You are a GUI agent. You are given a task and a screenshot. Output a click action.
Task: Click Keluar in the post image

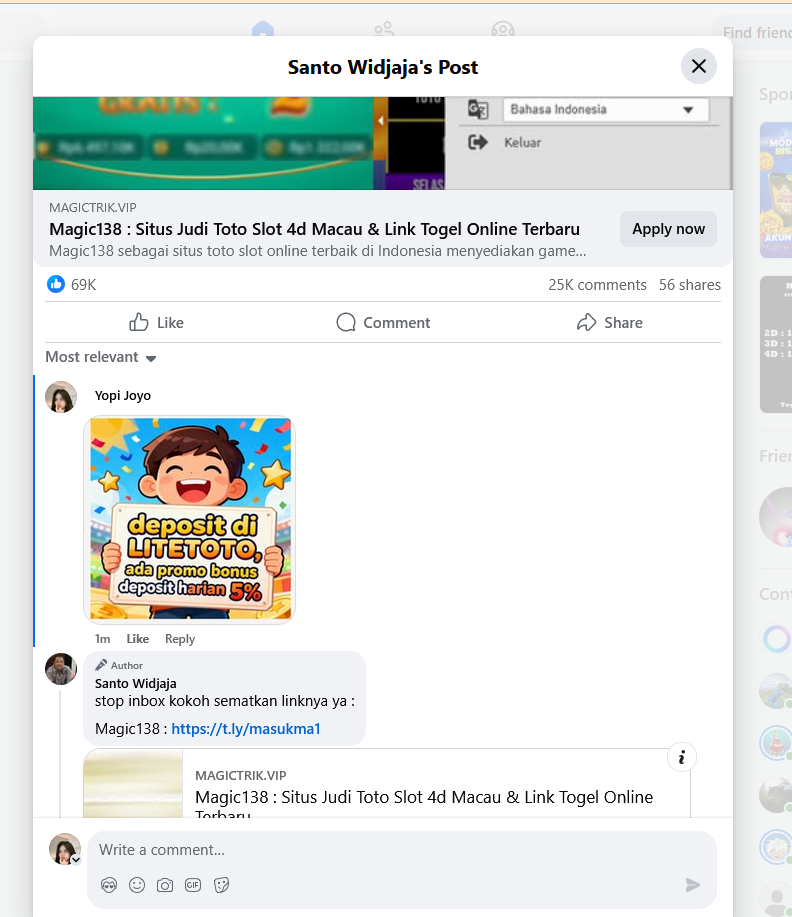click(x=522, y=143)
